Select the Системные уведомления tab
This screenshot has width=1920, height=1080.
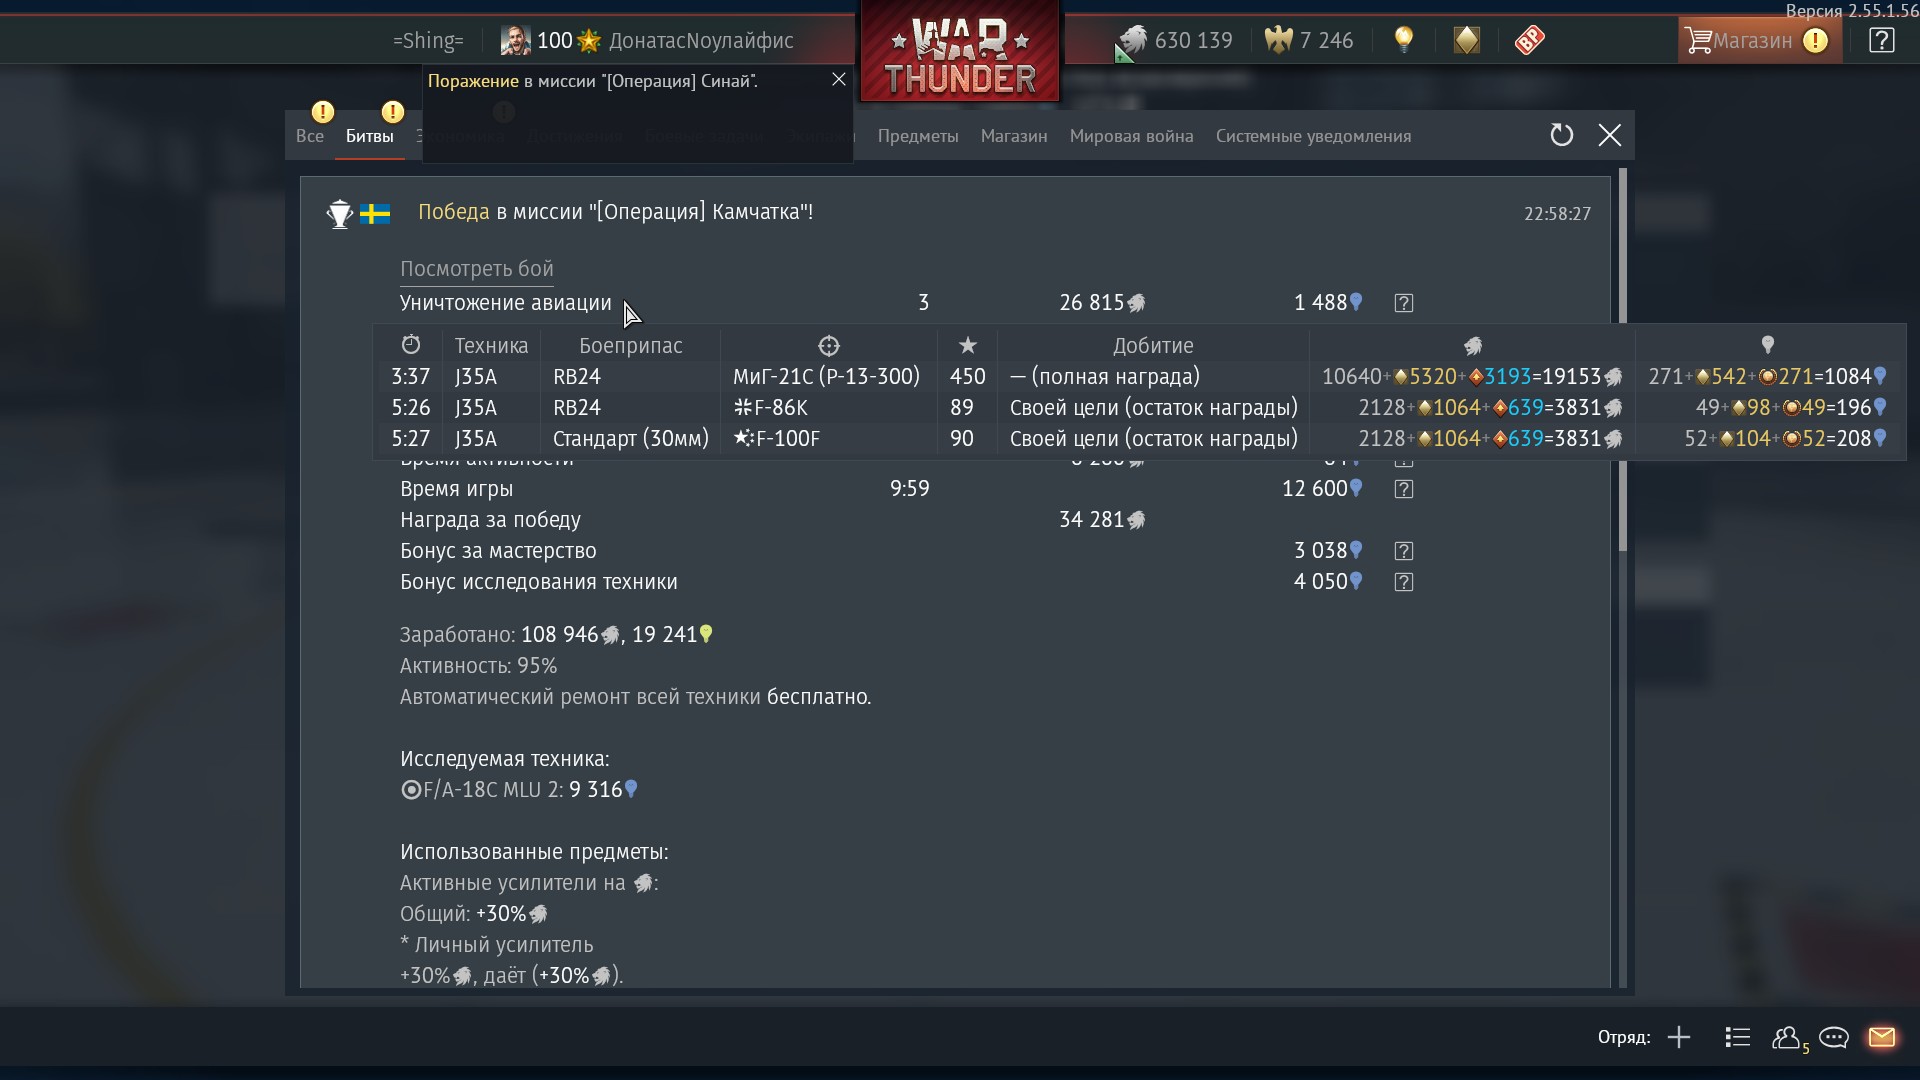(x=1313, y=136)
